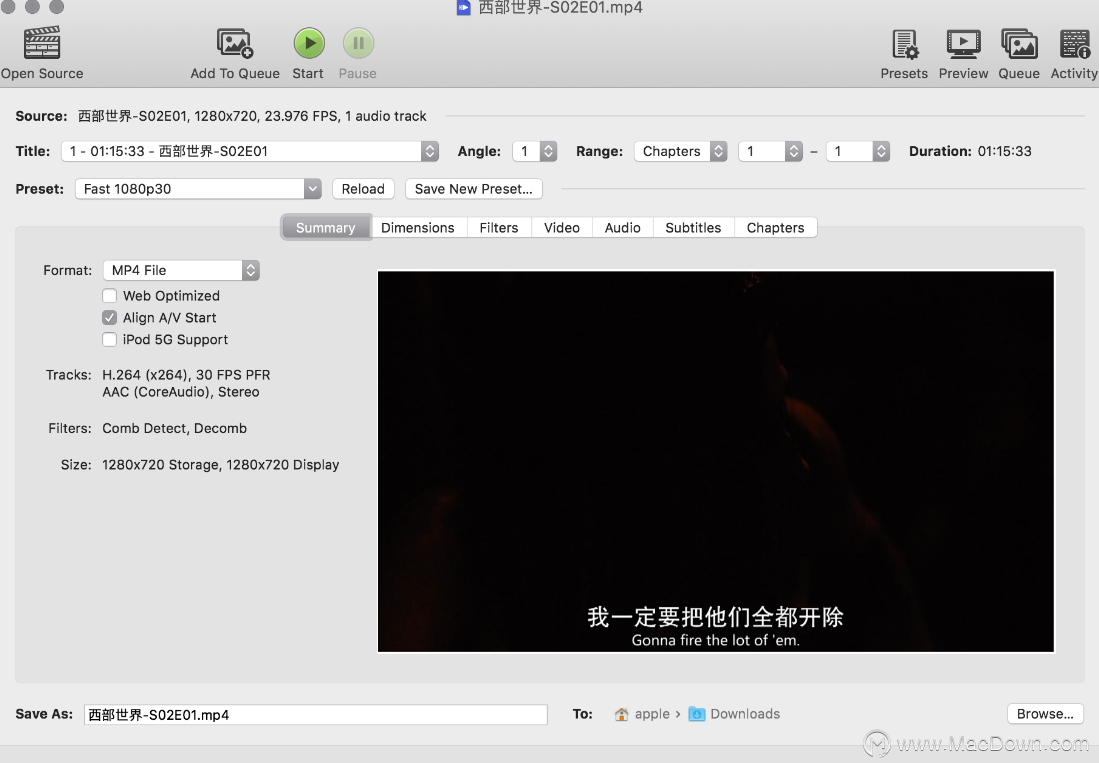
Task: Show the Queue window icon
Action: (1019, 43)
